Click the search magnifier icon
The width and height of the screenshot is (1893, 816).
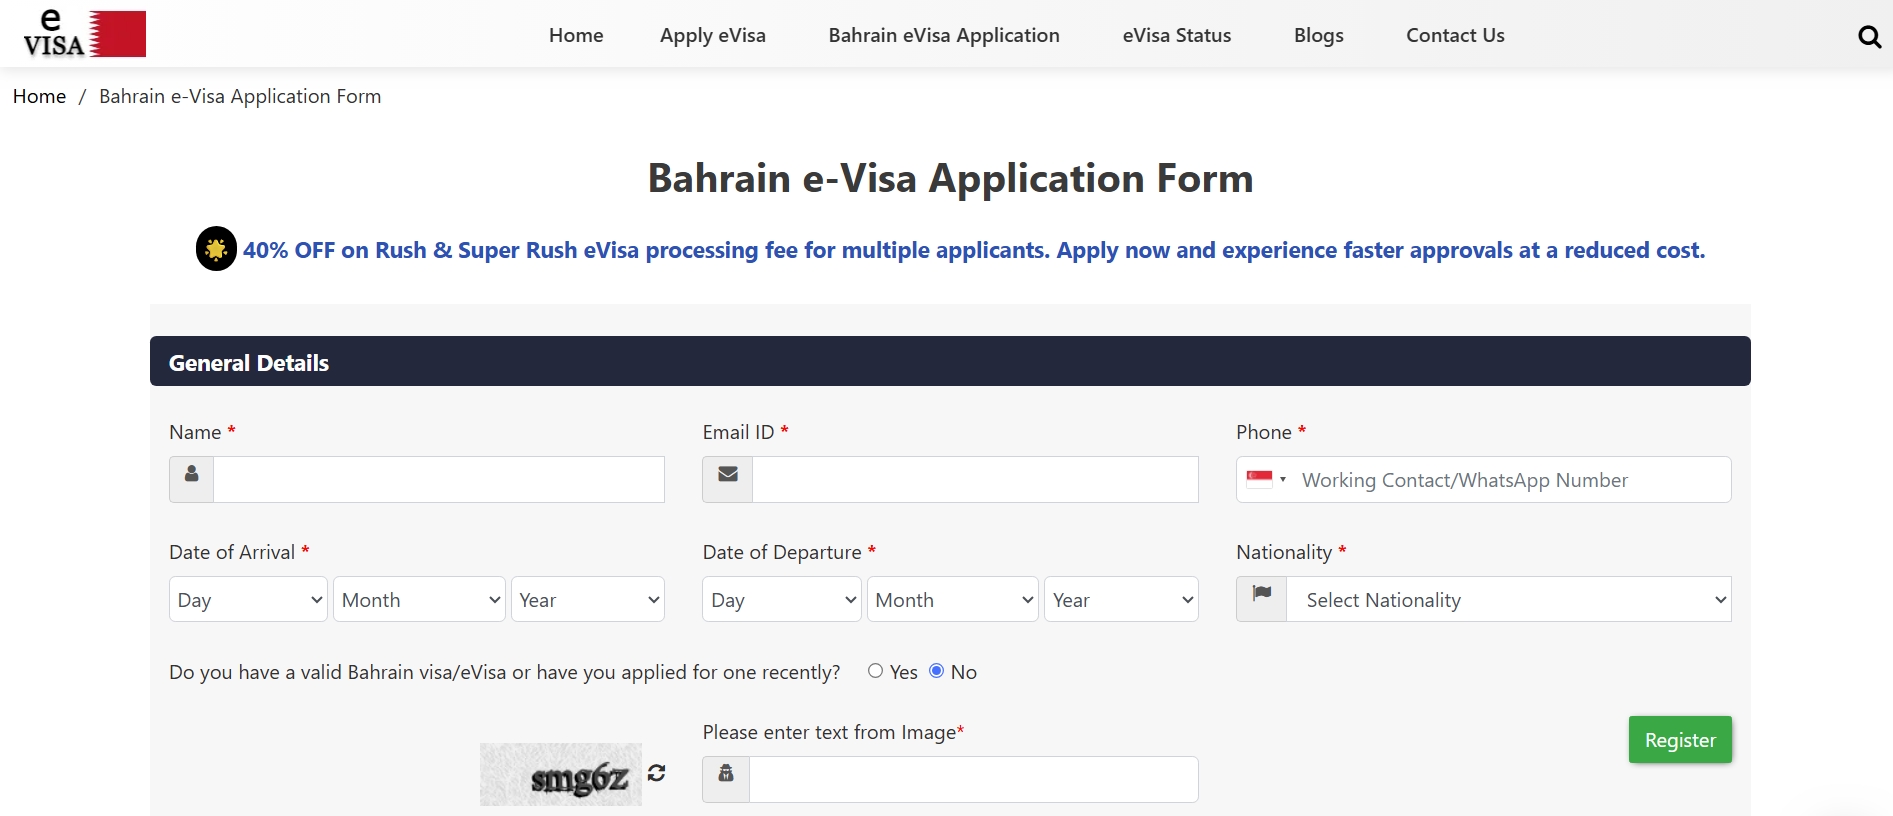[x=1869, y=37]
